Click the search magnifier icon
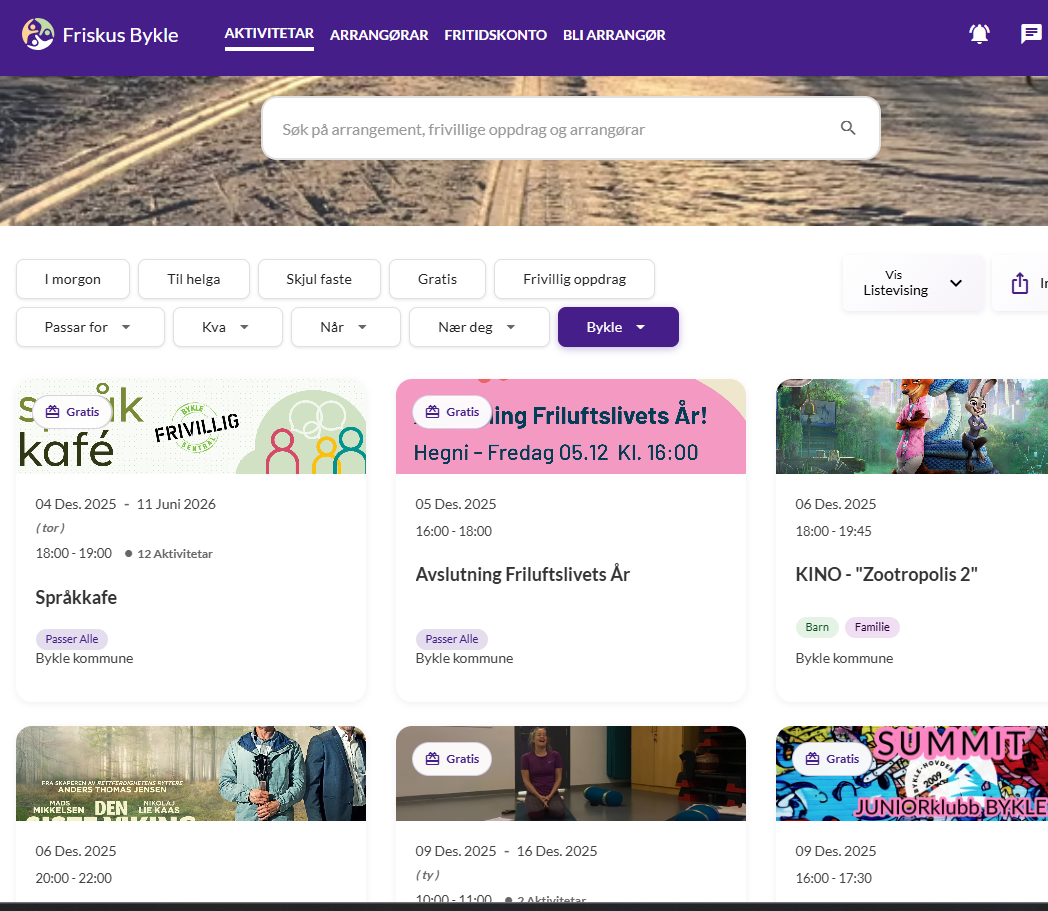This screenshot has width=1048, height=911. 848,128
